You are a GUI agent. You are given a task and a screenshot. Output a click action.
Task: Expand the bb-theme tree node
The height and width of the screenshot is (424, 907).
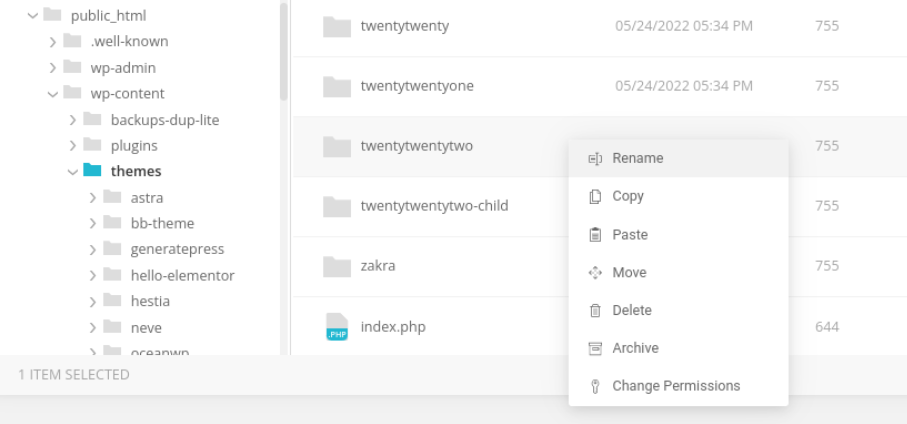click(93, 223)
